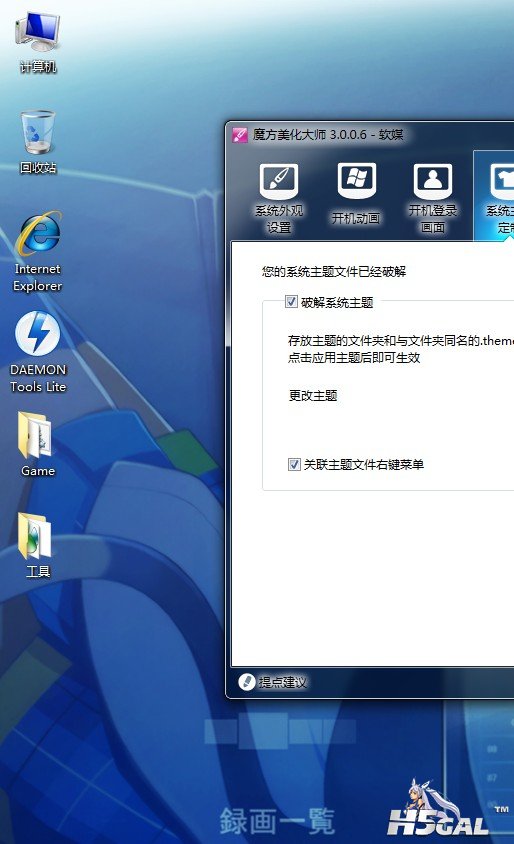Click the H5GAL logo on wallpaper
The height and width of the screenshot is (844, 514).
coord(439,809)
